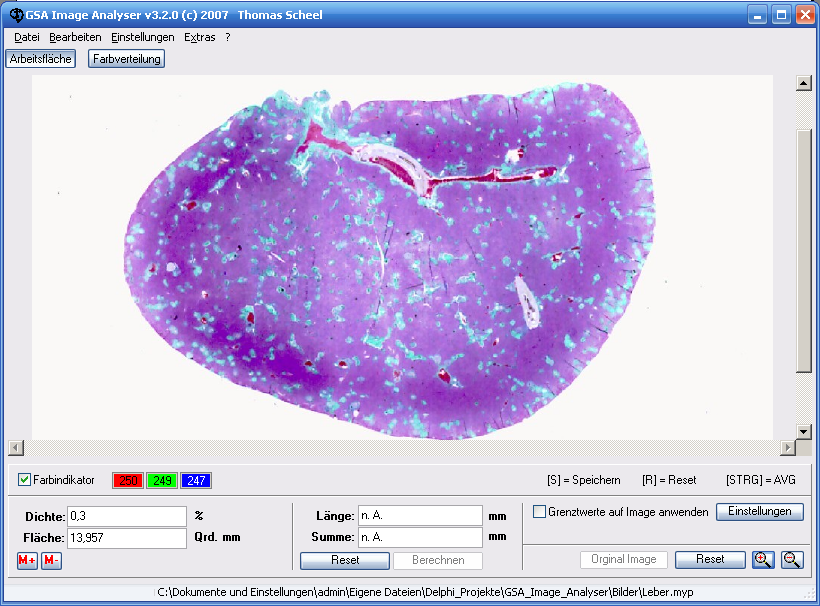Screen dimensions: 820x606
Task: Click the M- memory subtract button
Action: (x=51, y=561)
